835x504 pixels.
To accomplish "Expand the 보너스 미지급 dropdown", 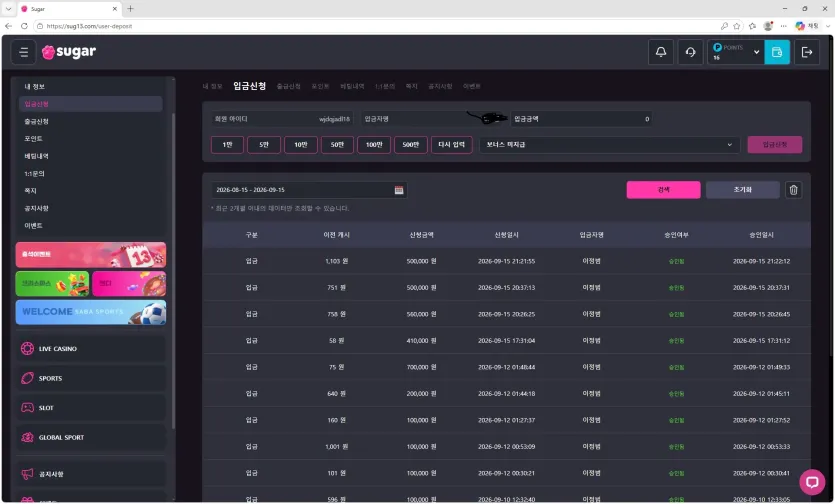I will [609, 145].
